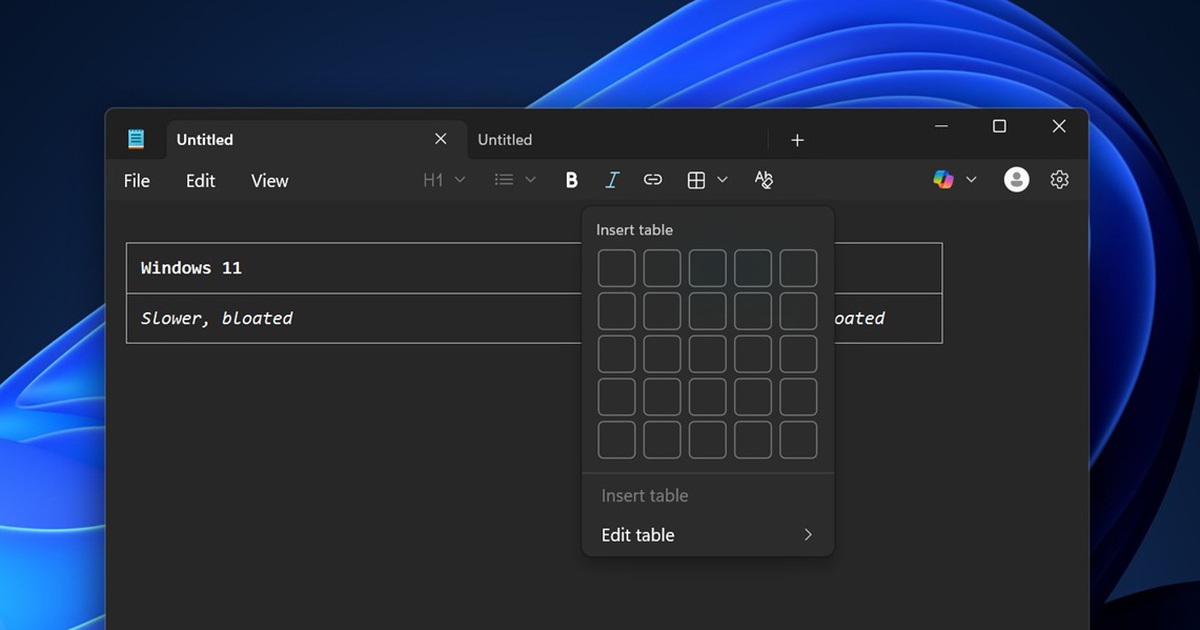Open Notepad settings gear
This screenshot has width=1200, height=630.
tap(1060, 180)
